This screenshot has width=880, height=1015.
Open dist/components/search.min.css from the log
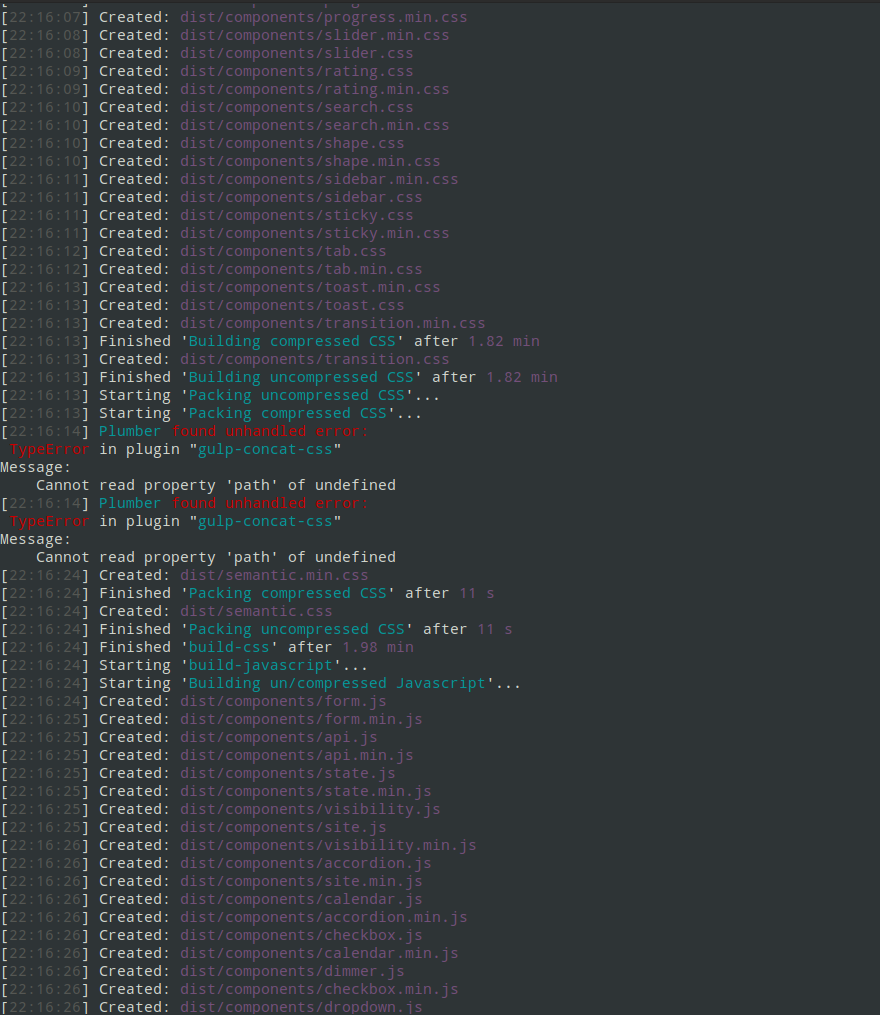pyautogui.click(x=315, y=124)
